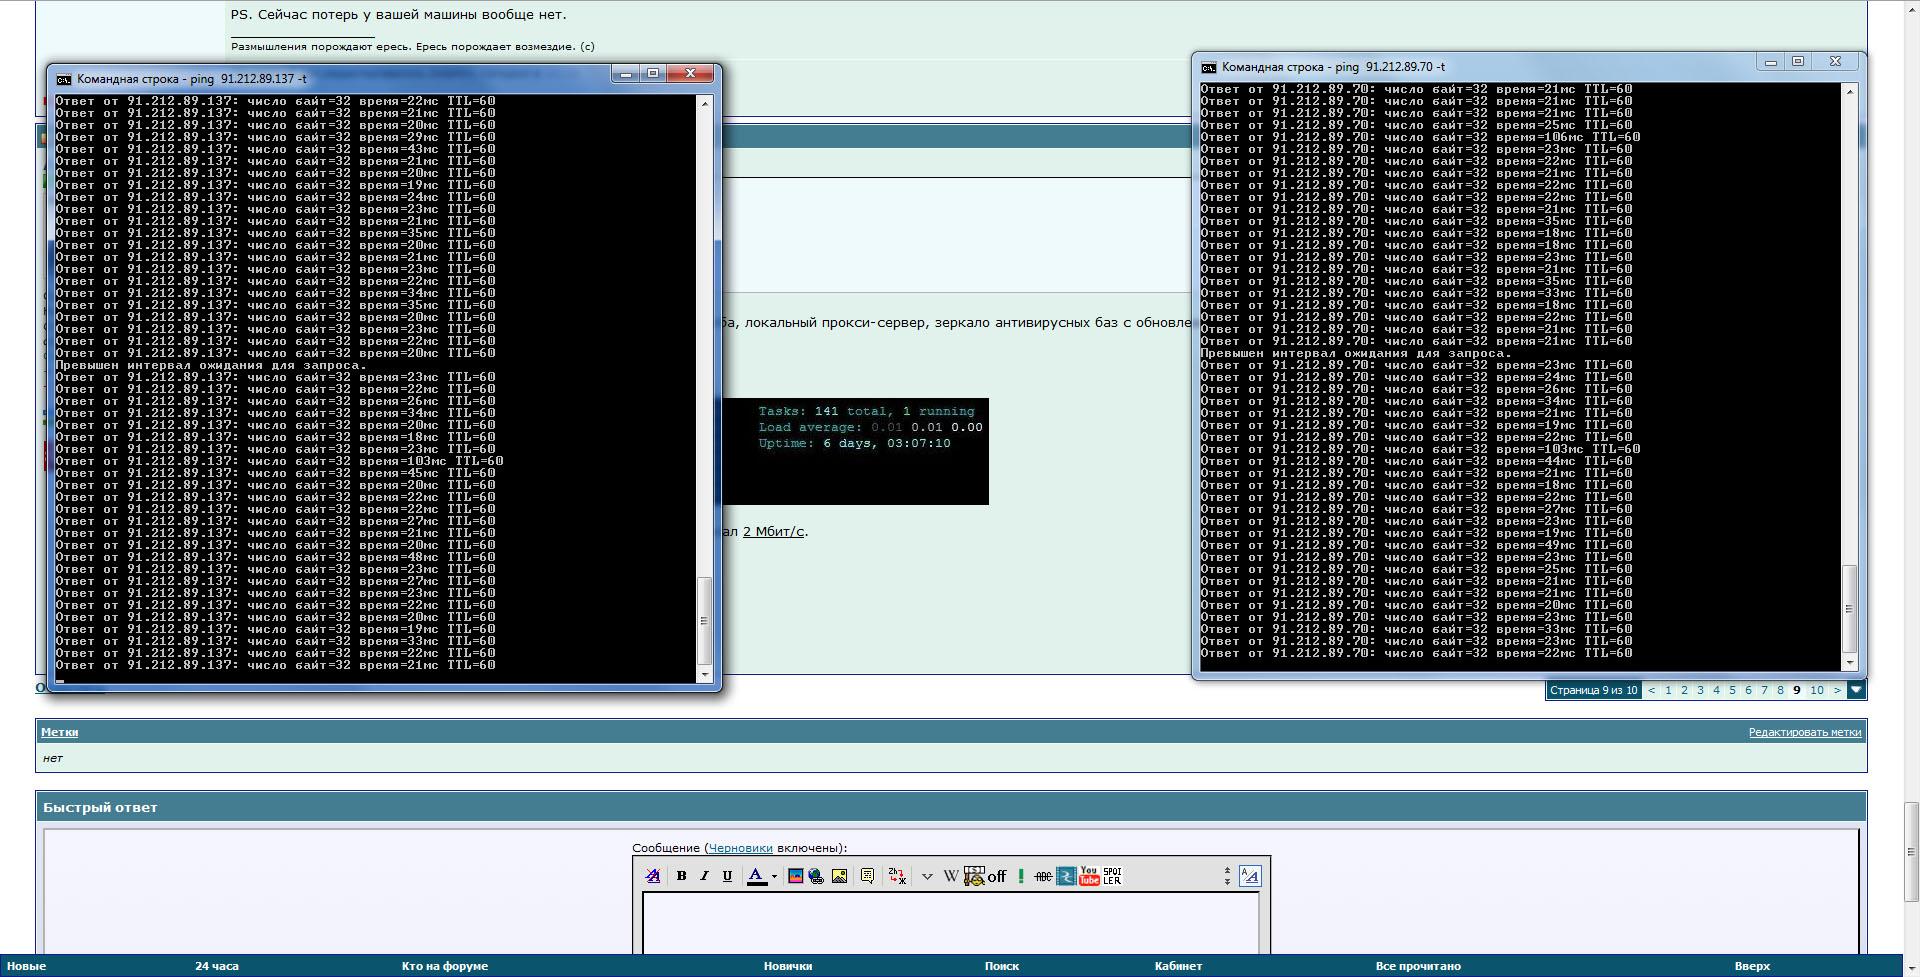The image size is (1920, 977).
Task: Click the insert link globe icon
Action: 817,876
